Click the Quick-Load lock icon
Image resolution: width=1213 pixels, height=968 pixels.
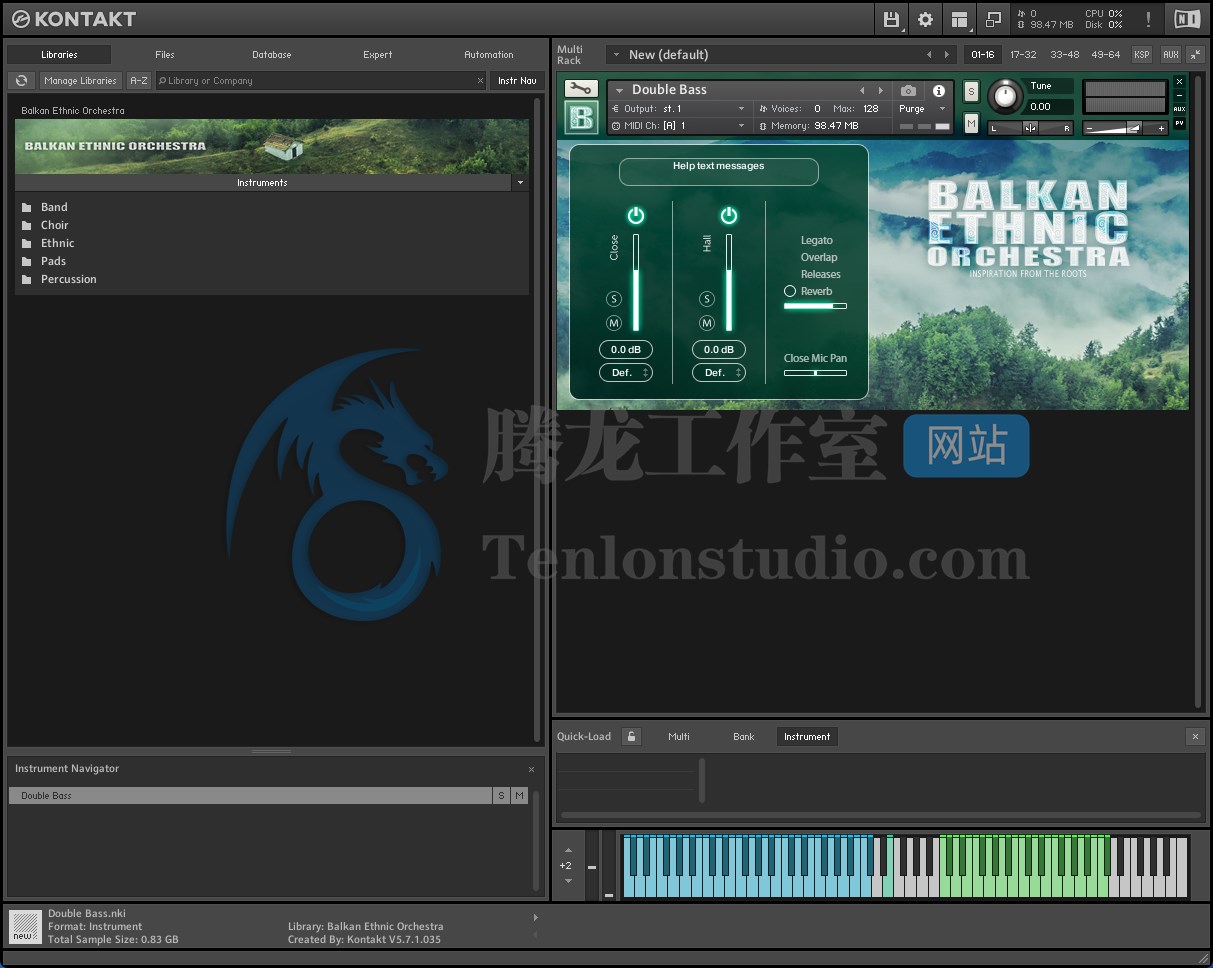tap(631, 736)
